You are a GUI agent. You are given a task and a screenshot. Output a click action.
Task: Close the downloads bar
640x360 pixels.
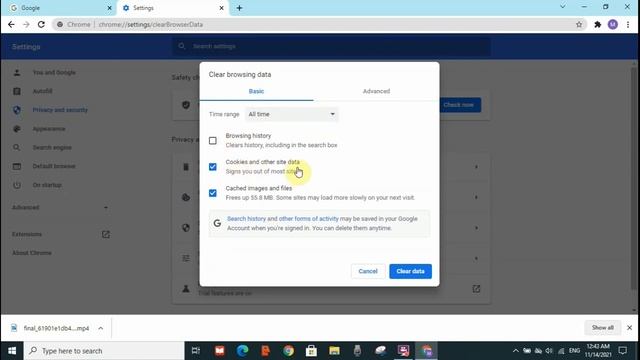pyautogui.click(x=629, y=328)
